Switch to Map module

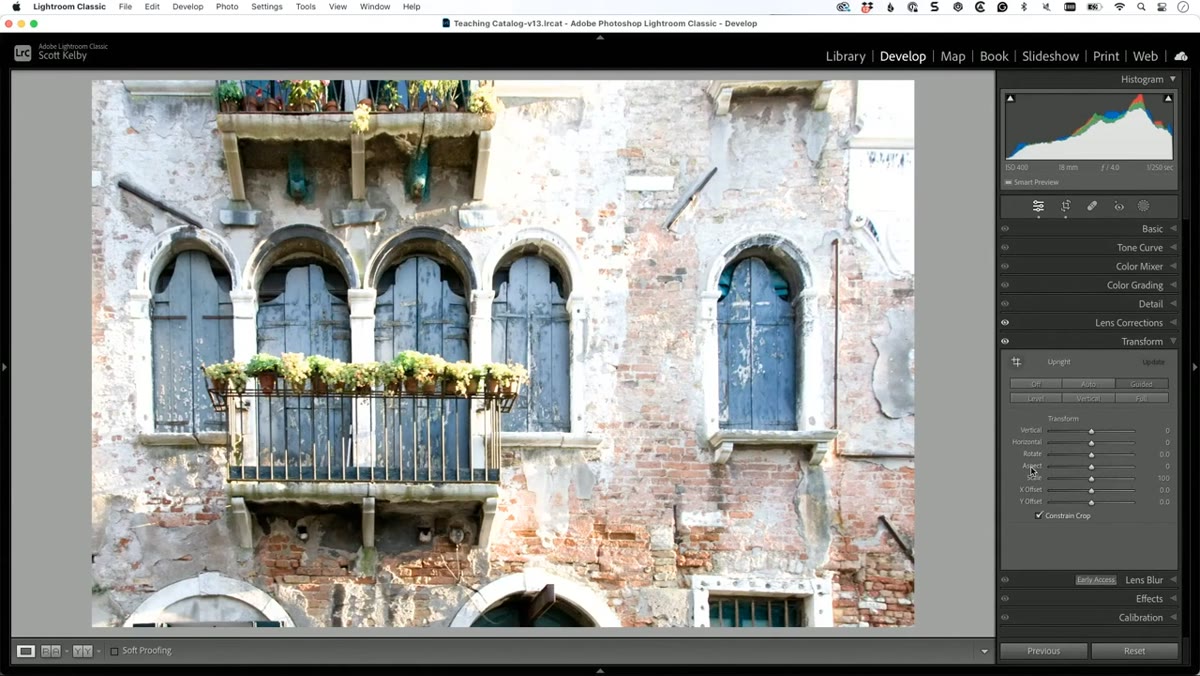953,56
